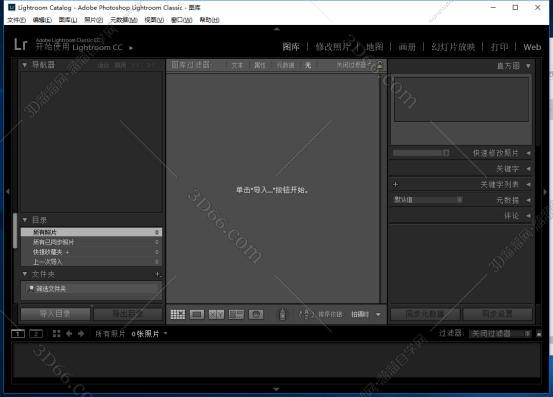The image size is (553, 397).
Task: Switch to the 修改照片 Develop module
Action: [x=333, y=47]
